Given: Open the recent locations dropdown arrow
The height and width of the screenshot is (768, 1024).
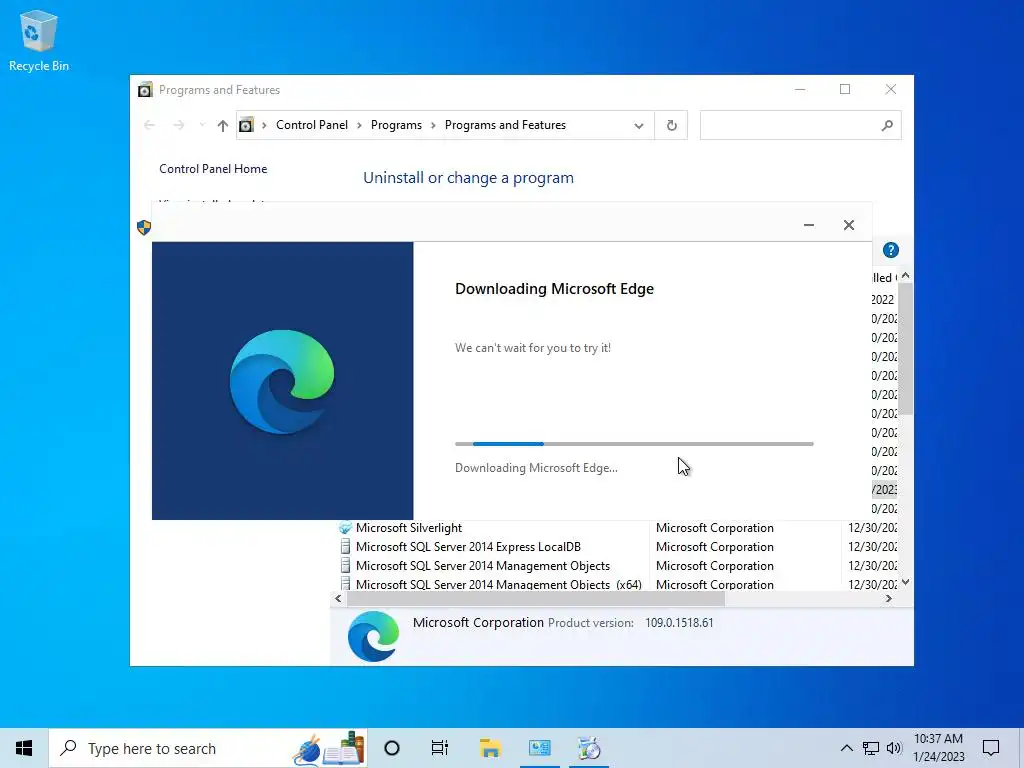Looking at the screenshot, I should click(x=202, y=125).
